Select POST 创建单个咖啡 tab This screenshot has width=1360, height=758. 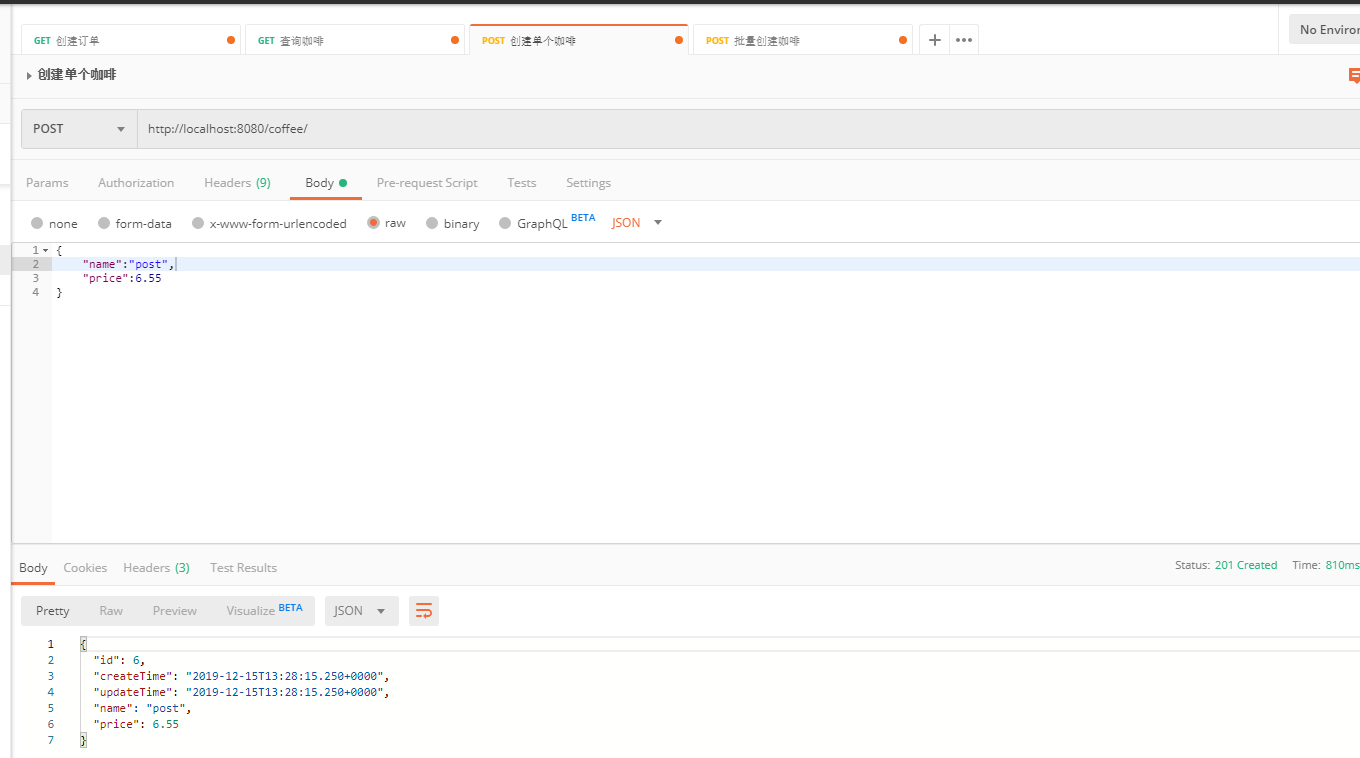(x=578, y=40)
